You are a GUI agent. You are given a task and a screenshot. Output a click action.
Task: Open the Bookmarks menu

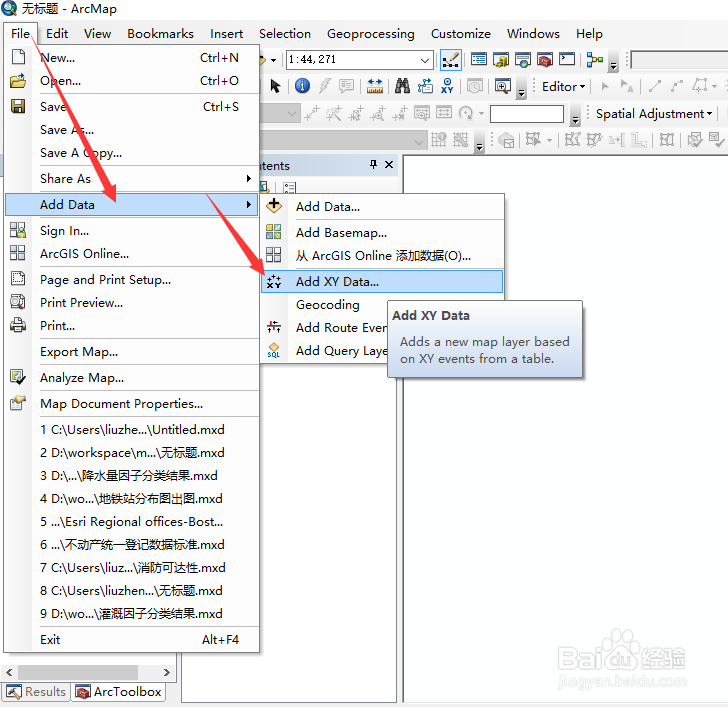click(160, 34)
